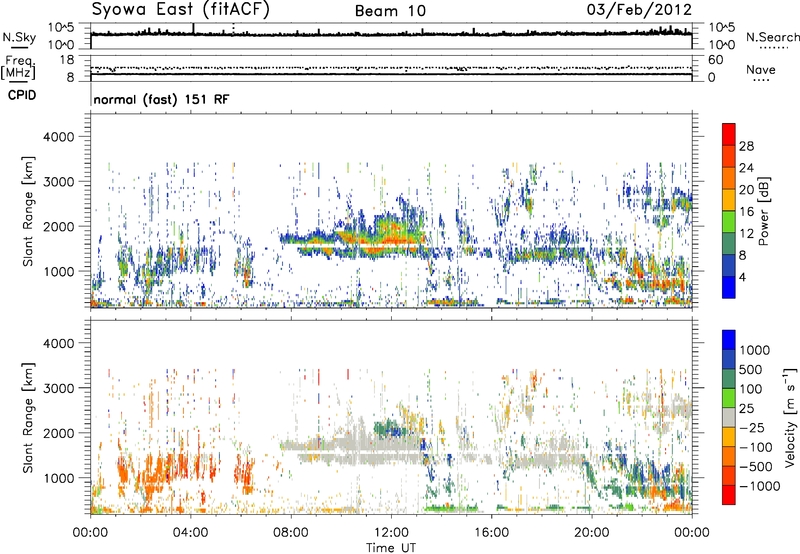Image resolution: width=800 pixels, height=554 pixels.
Task: Click "25" on the Velocity colorbar
Action: (747, 409)
